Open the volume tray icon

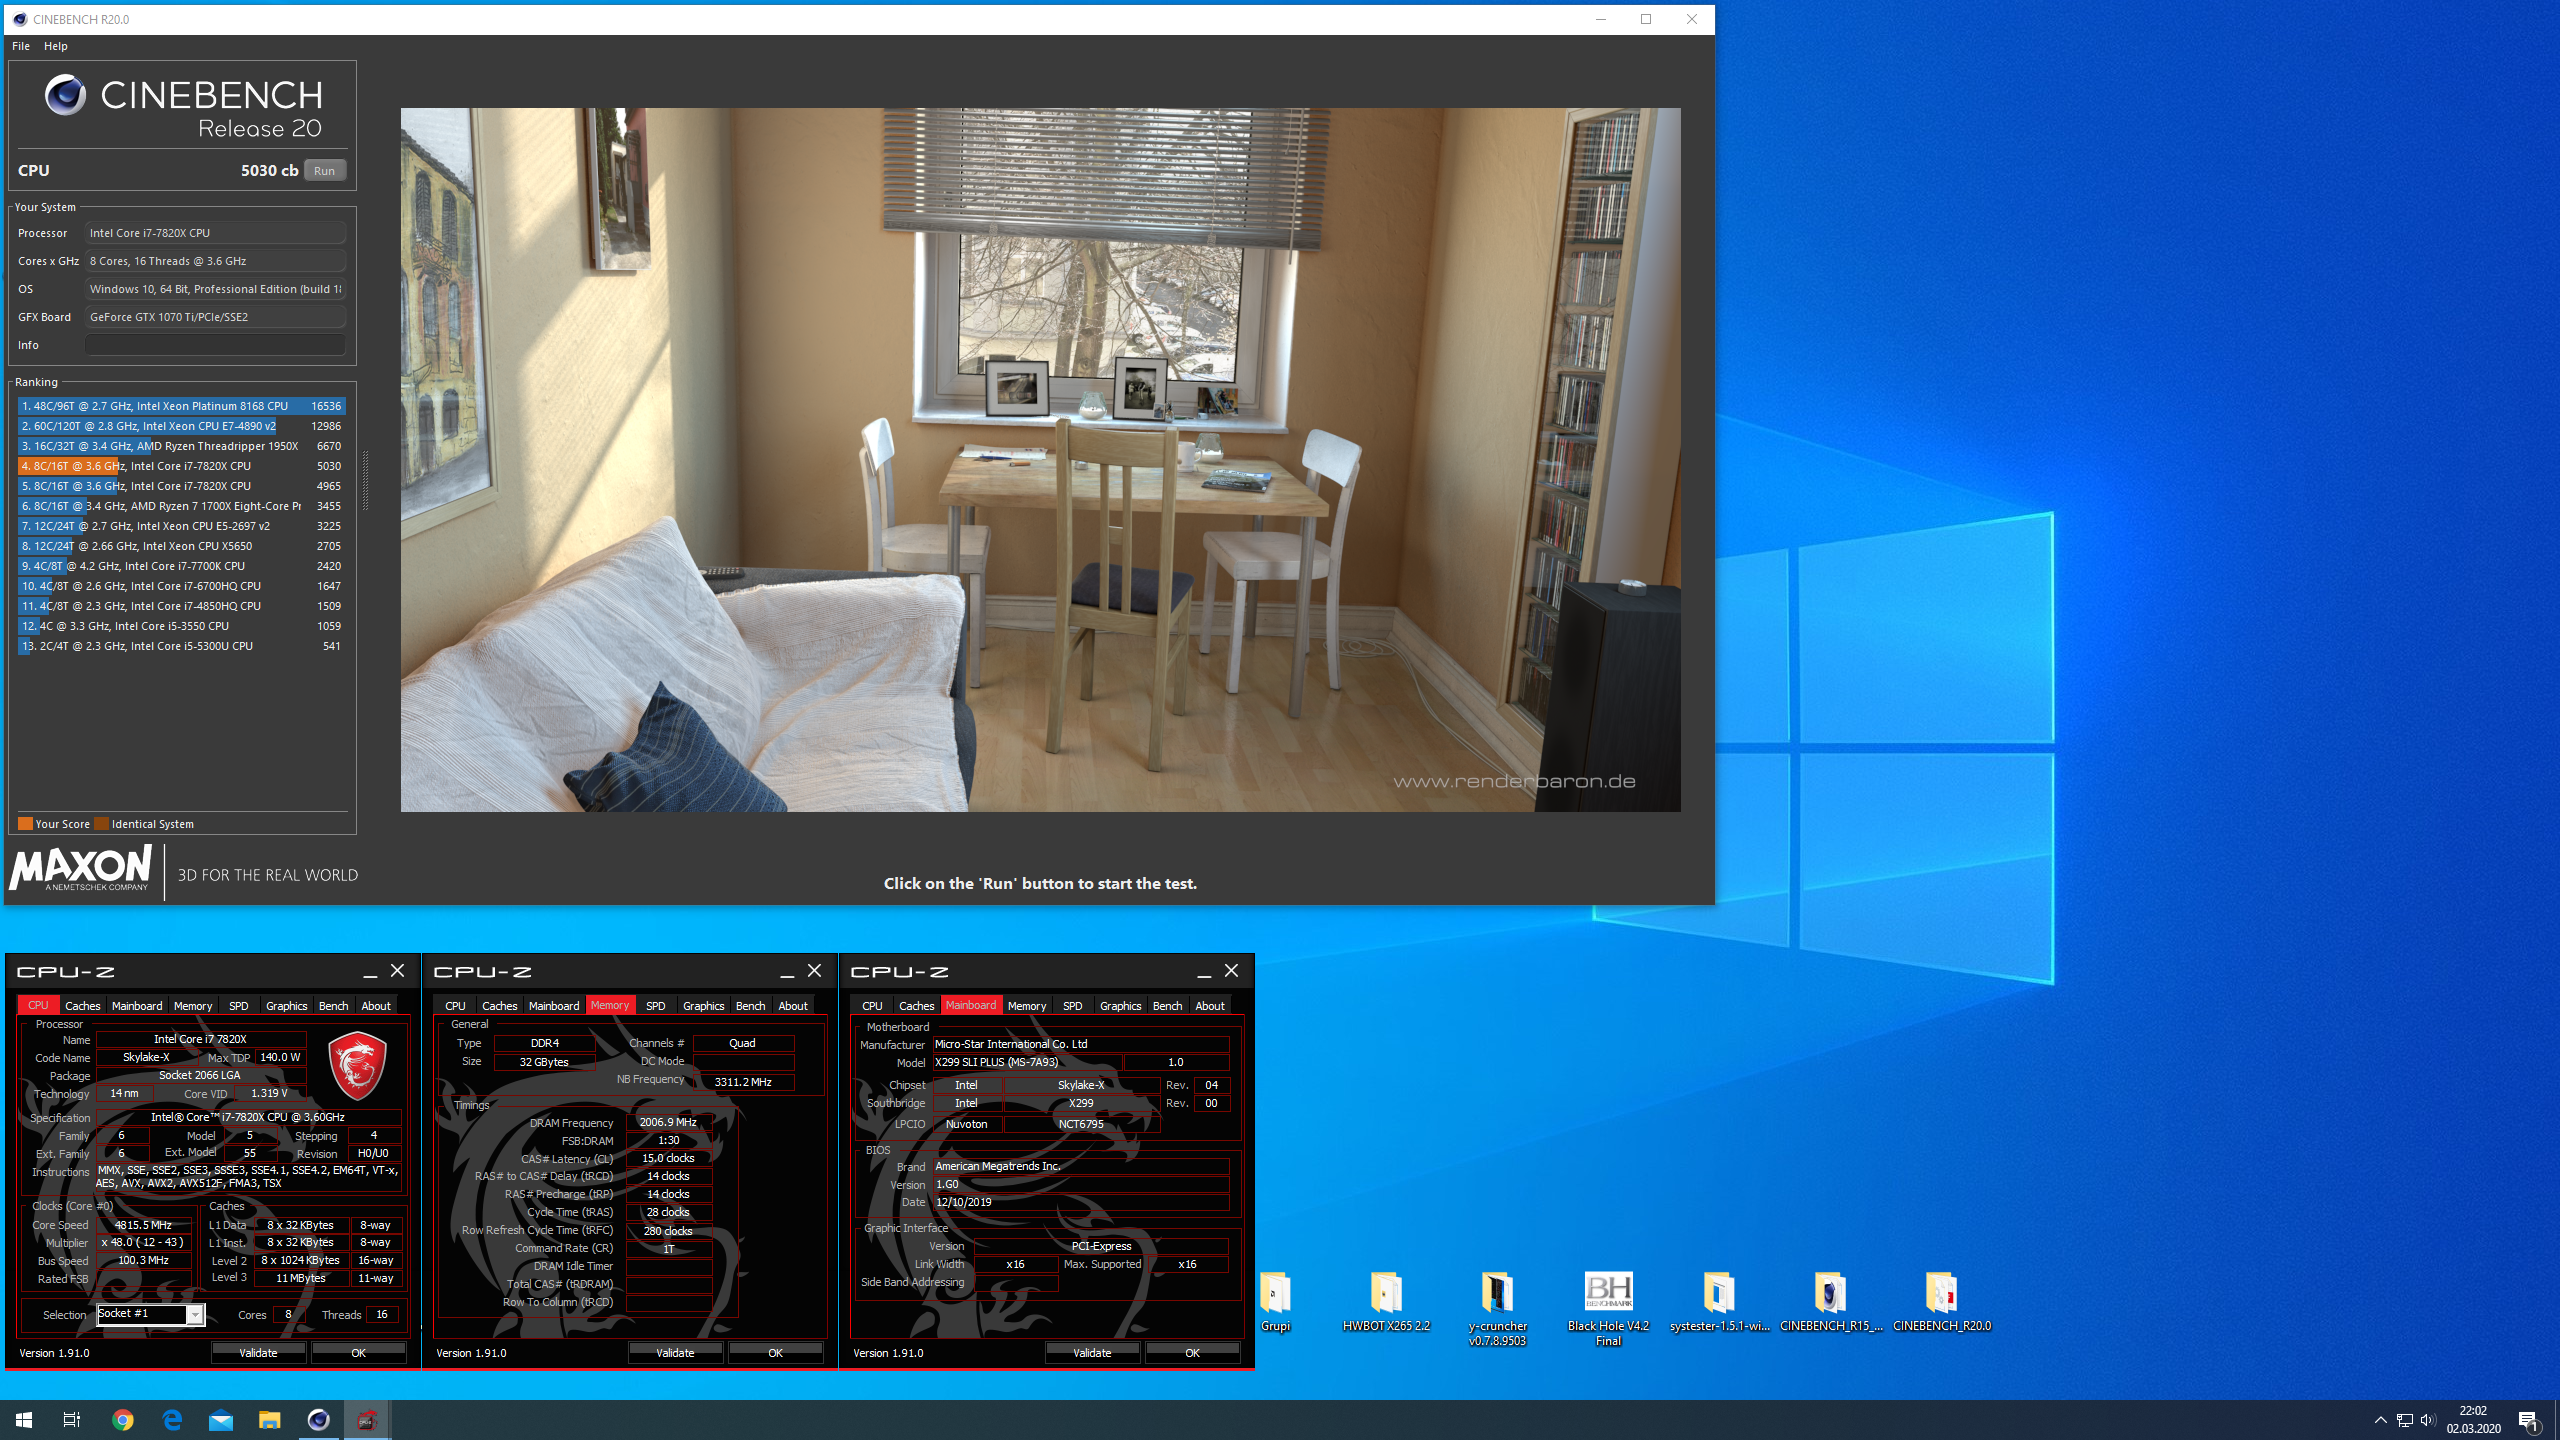2428,1419
